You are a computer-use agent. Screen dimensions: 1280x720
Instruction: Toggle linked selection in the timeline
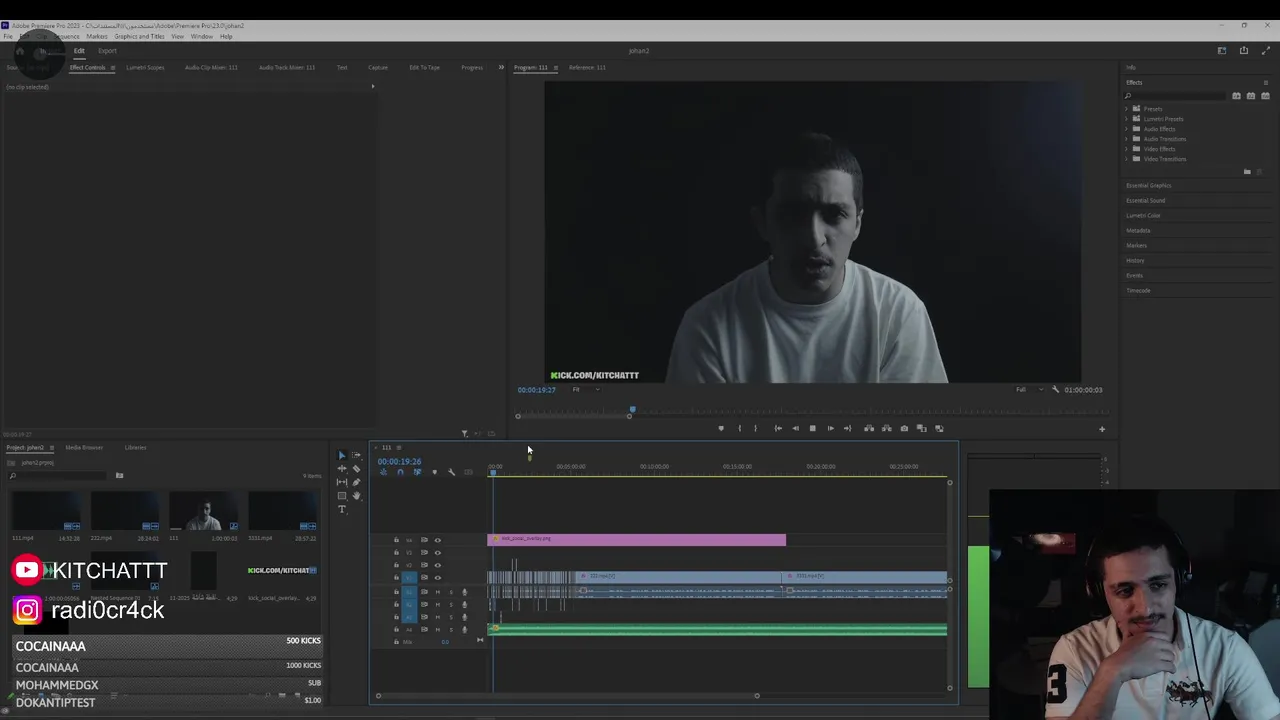tap(417, 472)
